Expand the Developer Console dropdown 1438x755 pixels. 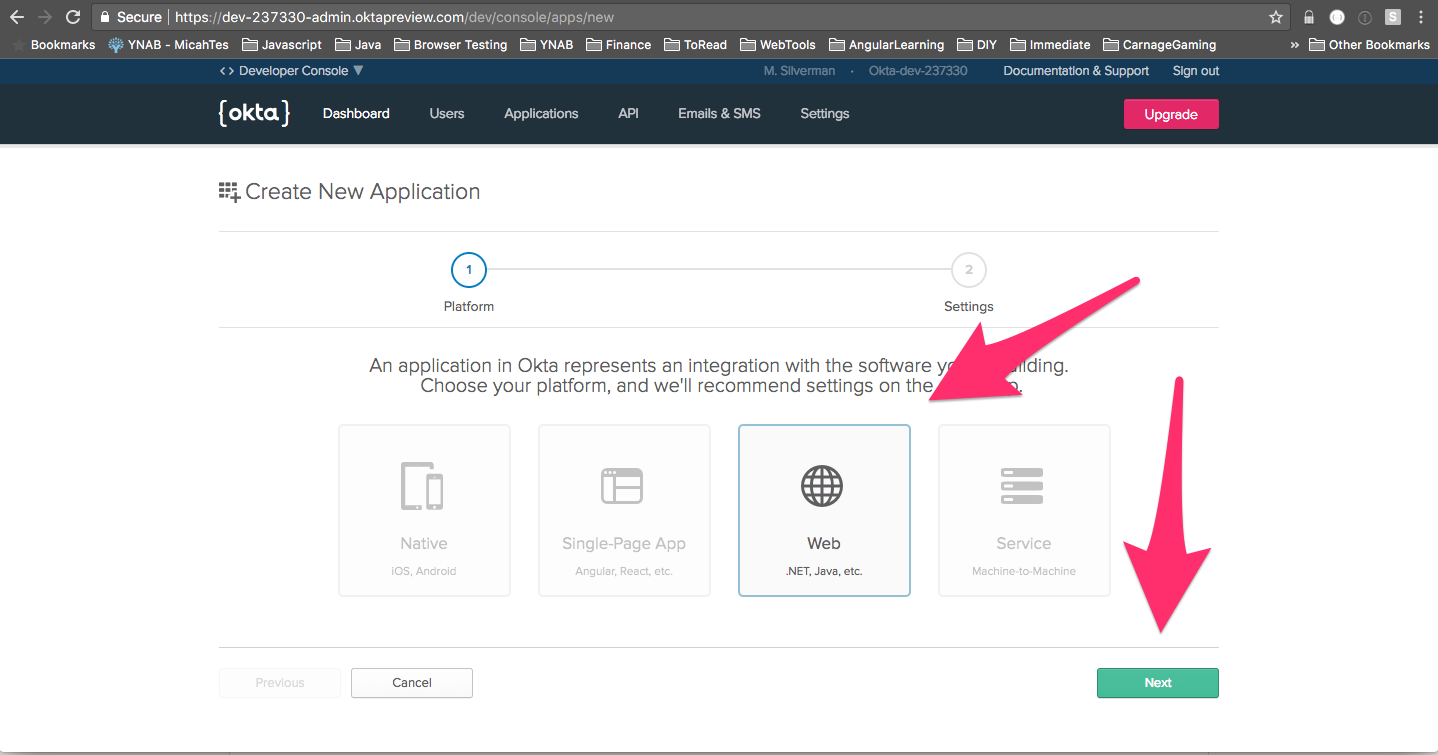(291, 71)
